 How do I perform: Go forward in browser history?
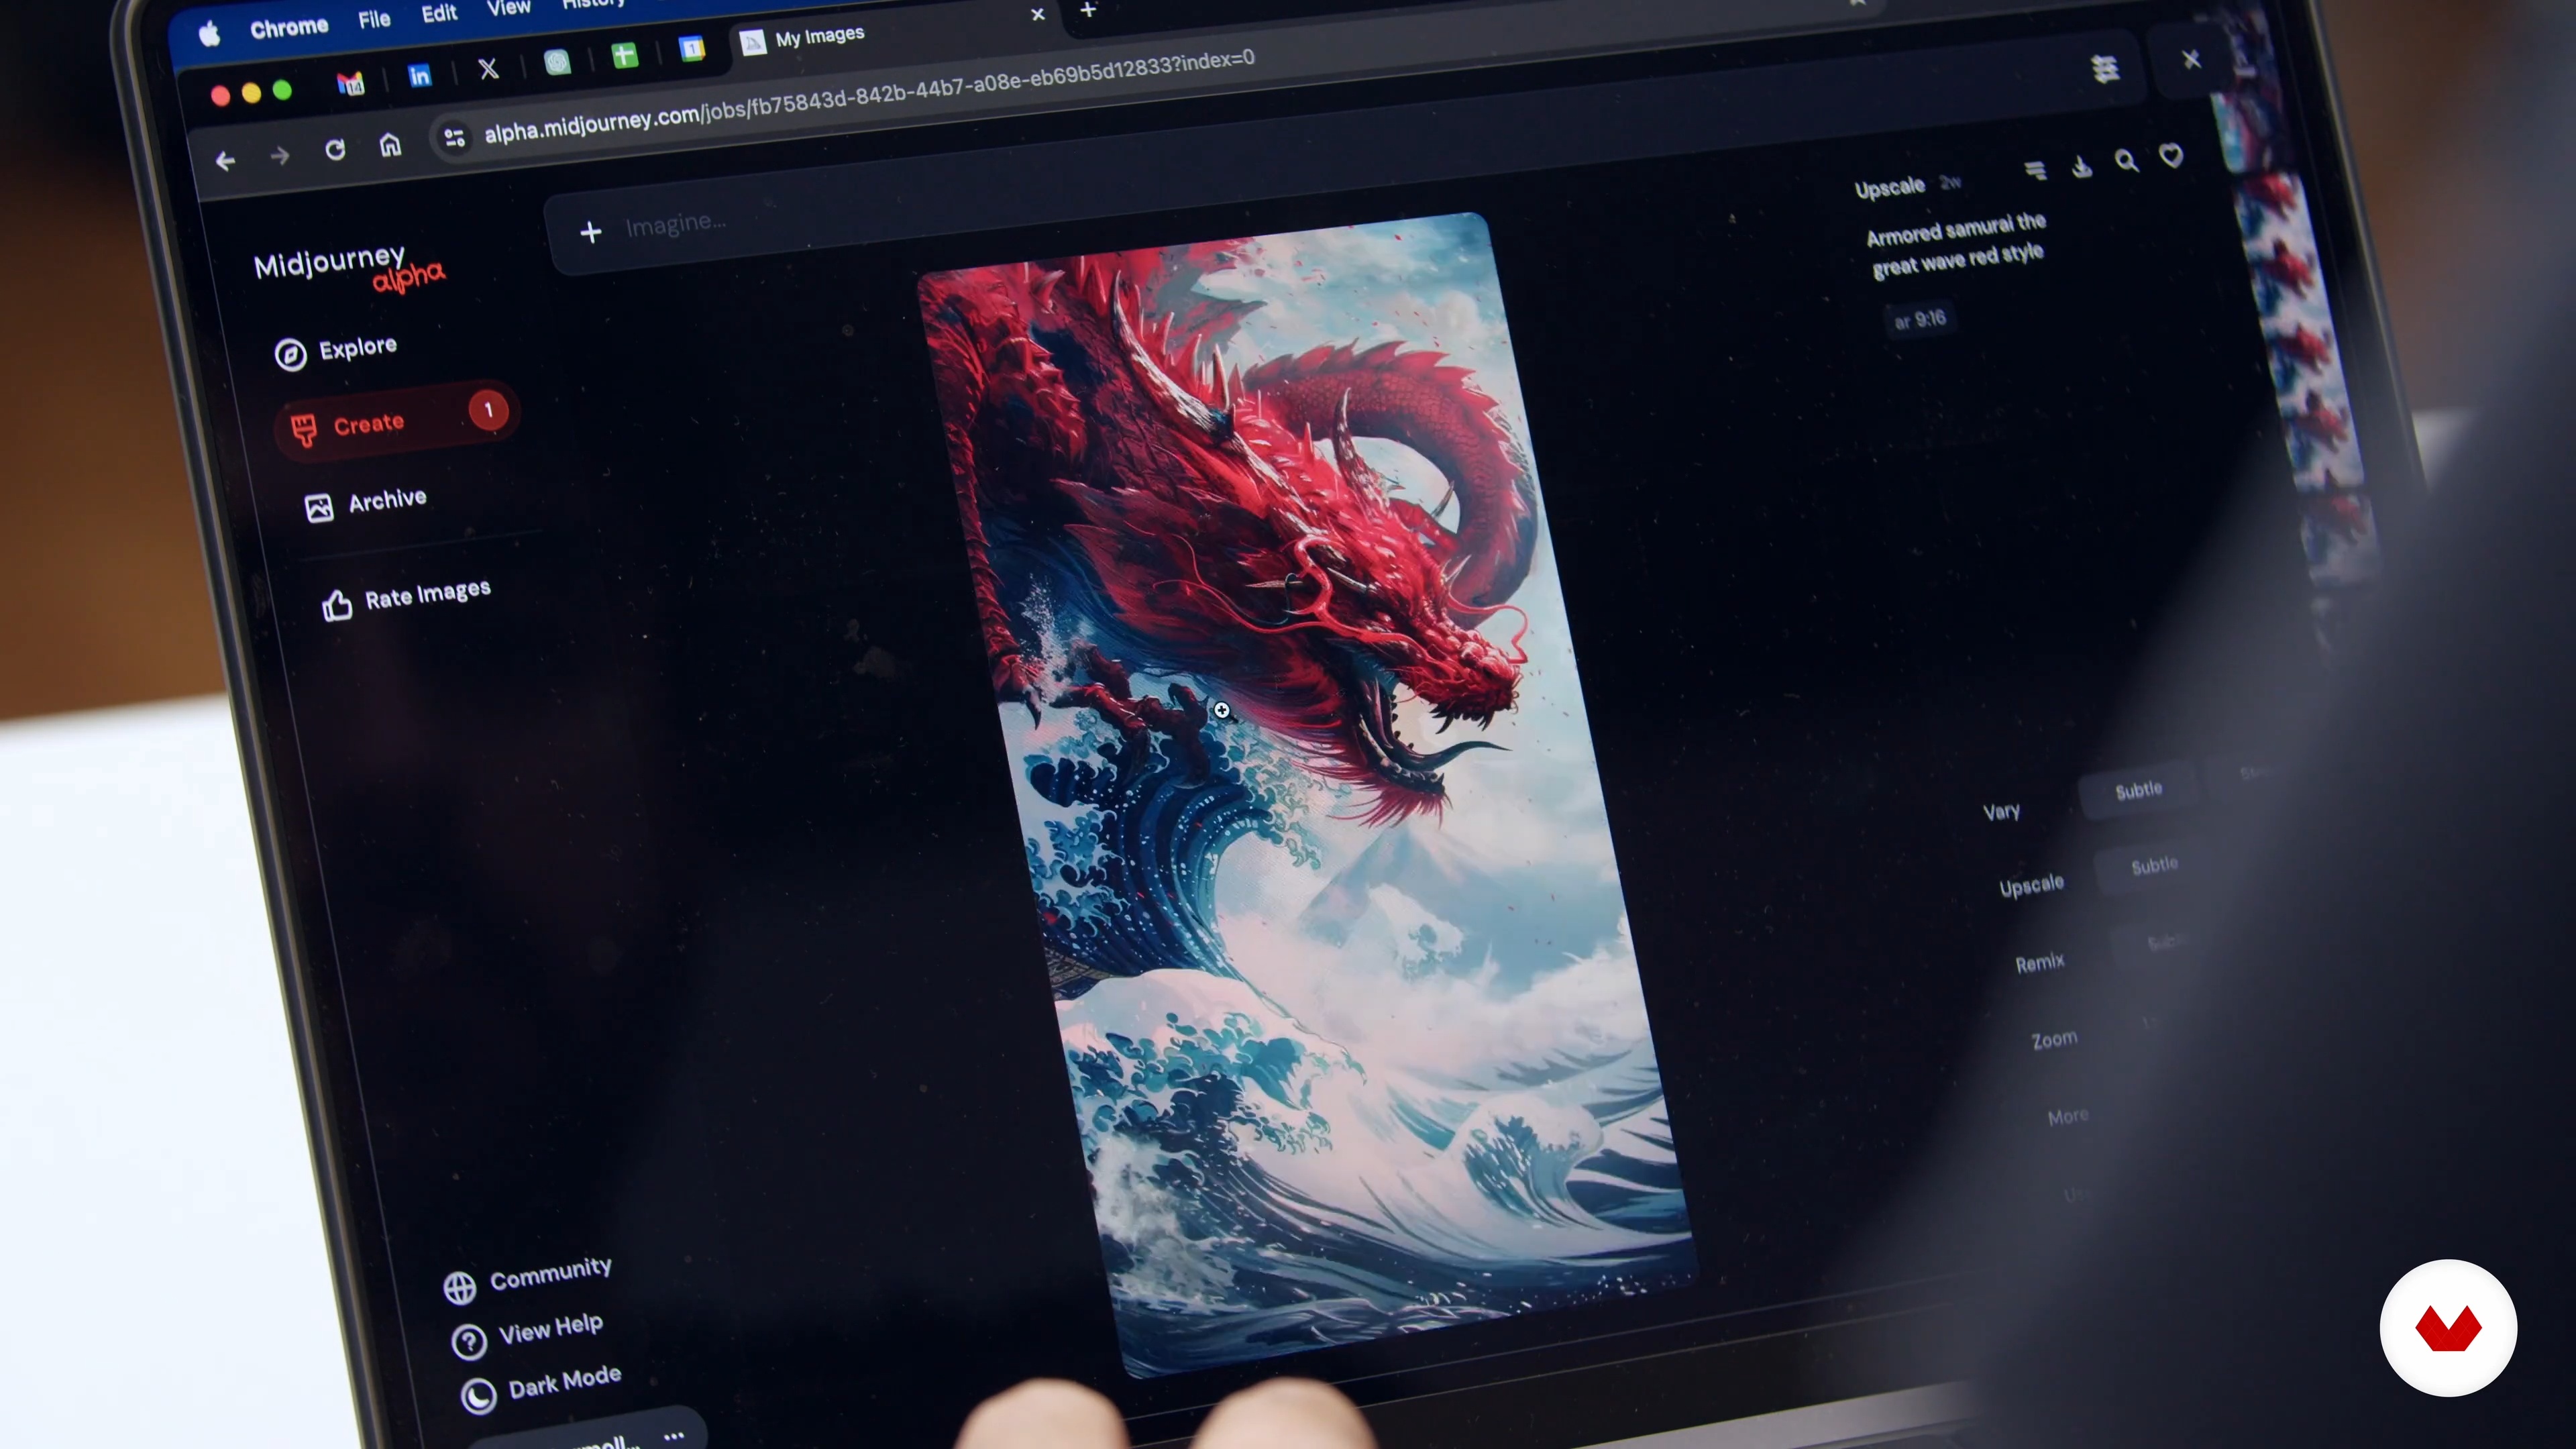280,156
